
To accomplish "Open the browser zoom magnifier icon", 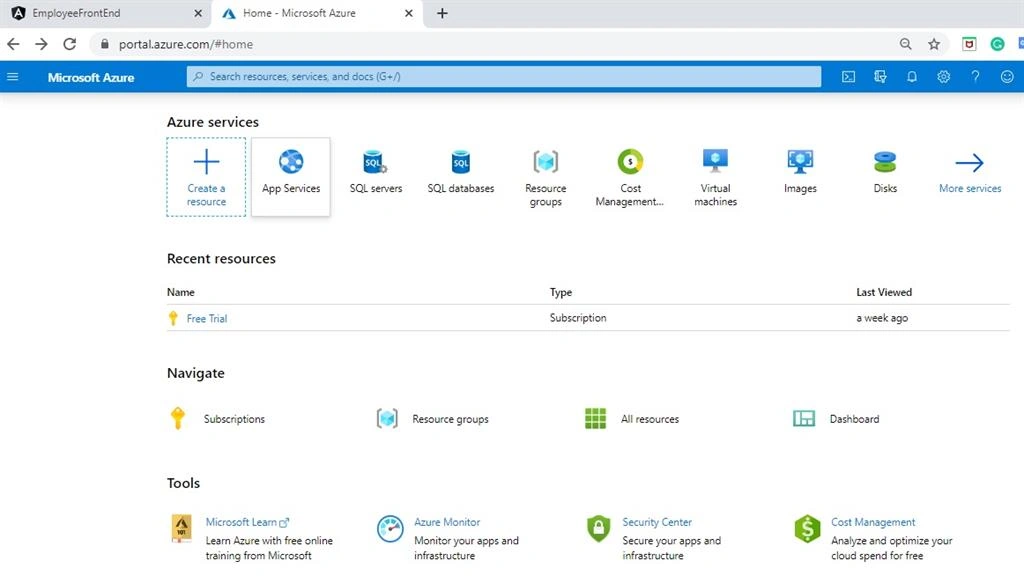I will (905, 44).
